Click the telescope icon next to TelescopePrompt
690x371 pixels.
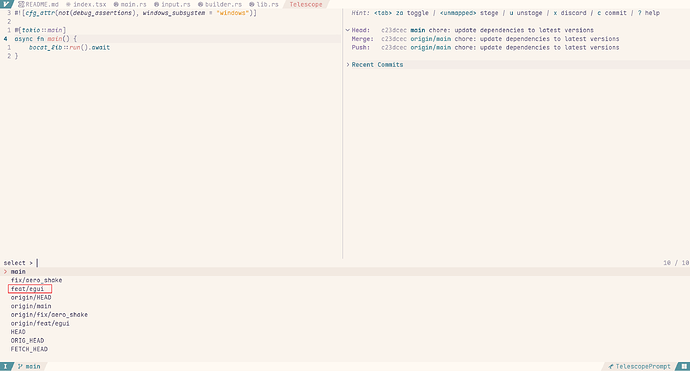click(611, 366)
